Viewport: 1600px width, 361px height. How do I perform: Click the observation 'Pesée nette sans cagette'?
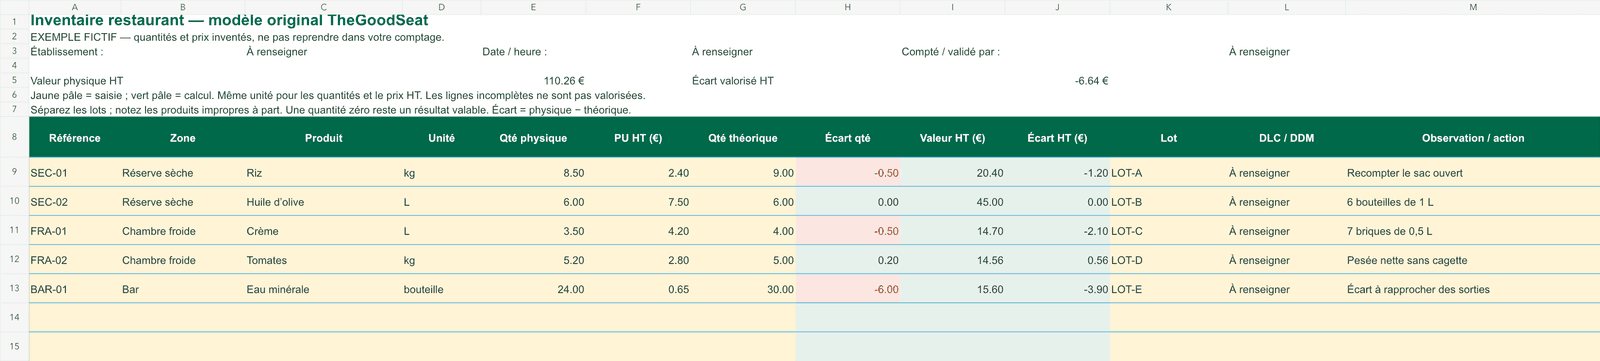click(1473, 260)
